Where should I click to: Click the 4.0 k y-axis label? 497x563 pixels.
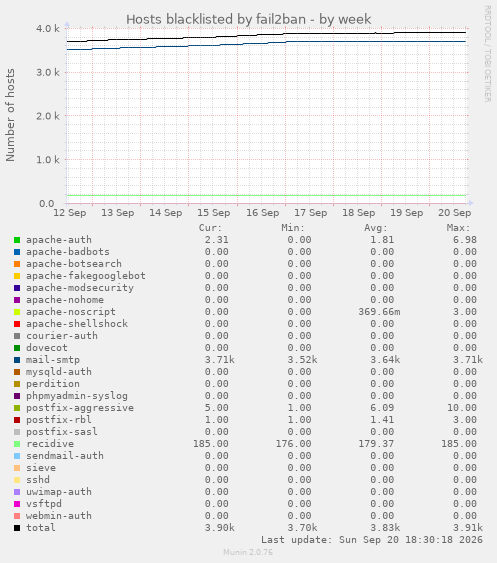(48, 28)
